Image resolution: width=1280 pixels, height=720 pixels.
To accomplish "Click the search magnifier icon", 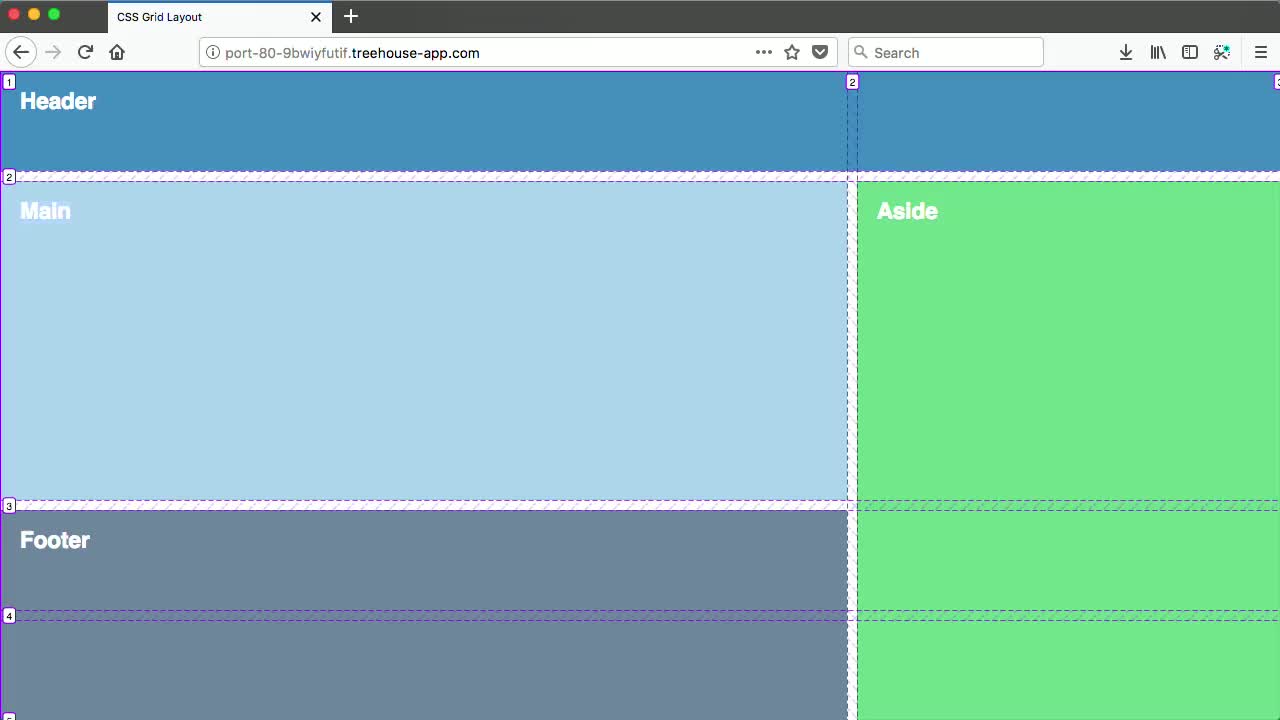I will pos(861,52).
